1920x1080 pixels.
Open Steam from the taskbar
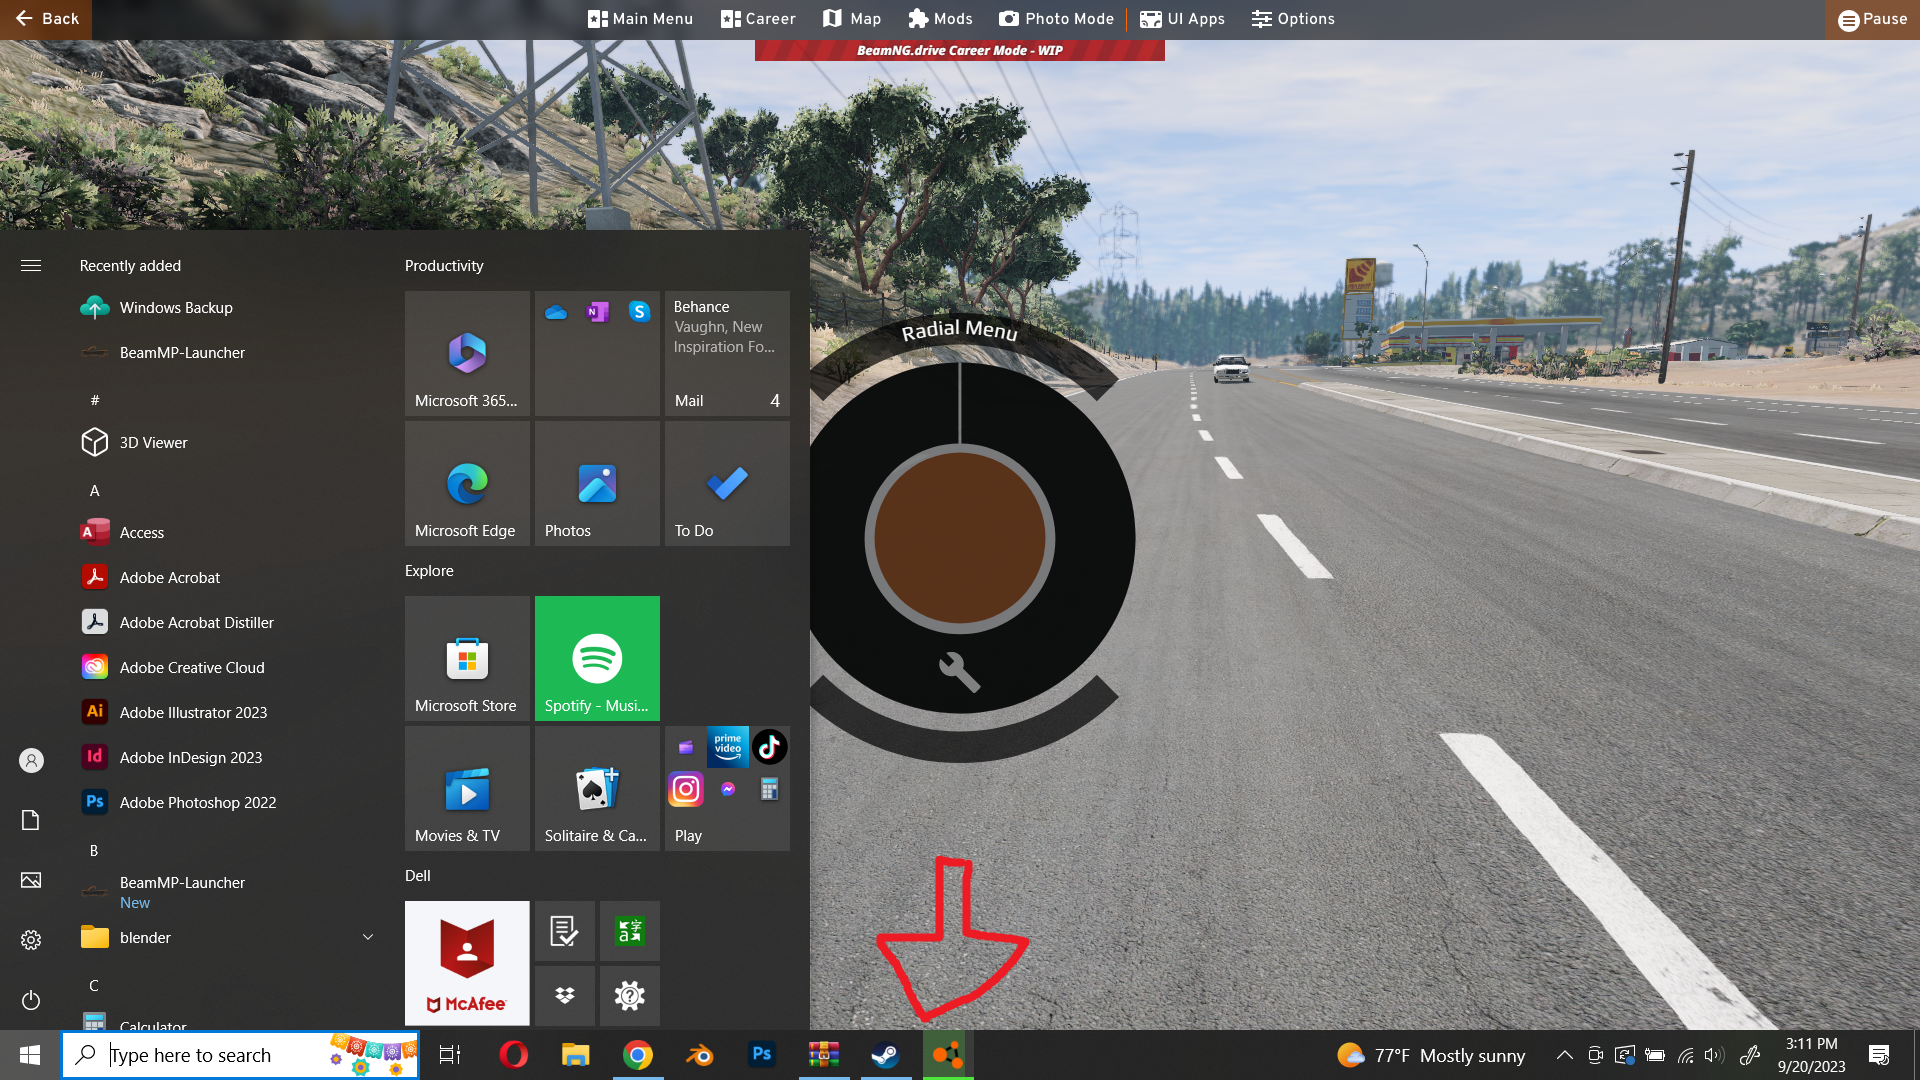pyautogui.click(x=885, y=1054)
